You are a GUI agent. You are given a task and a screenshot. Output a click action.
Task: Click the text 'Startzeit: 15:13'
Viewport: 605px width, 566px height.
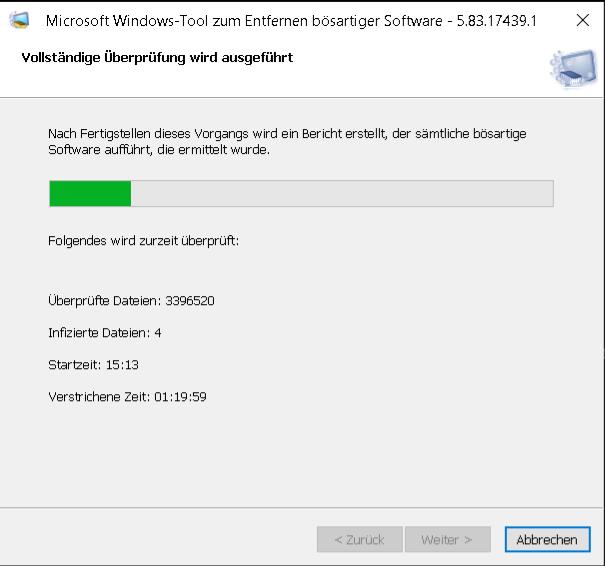93,365
